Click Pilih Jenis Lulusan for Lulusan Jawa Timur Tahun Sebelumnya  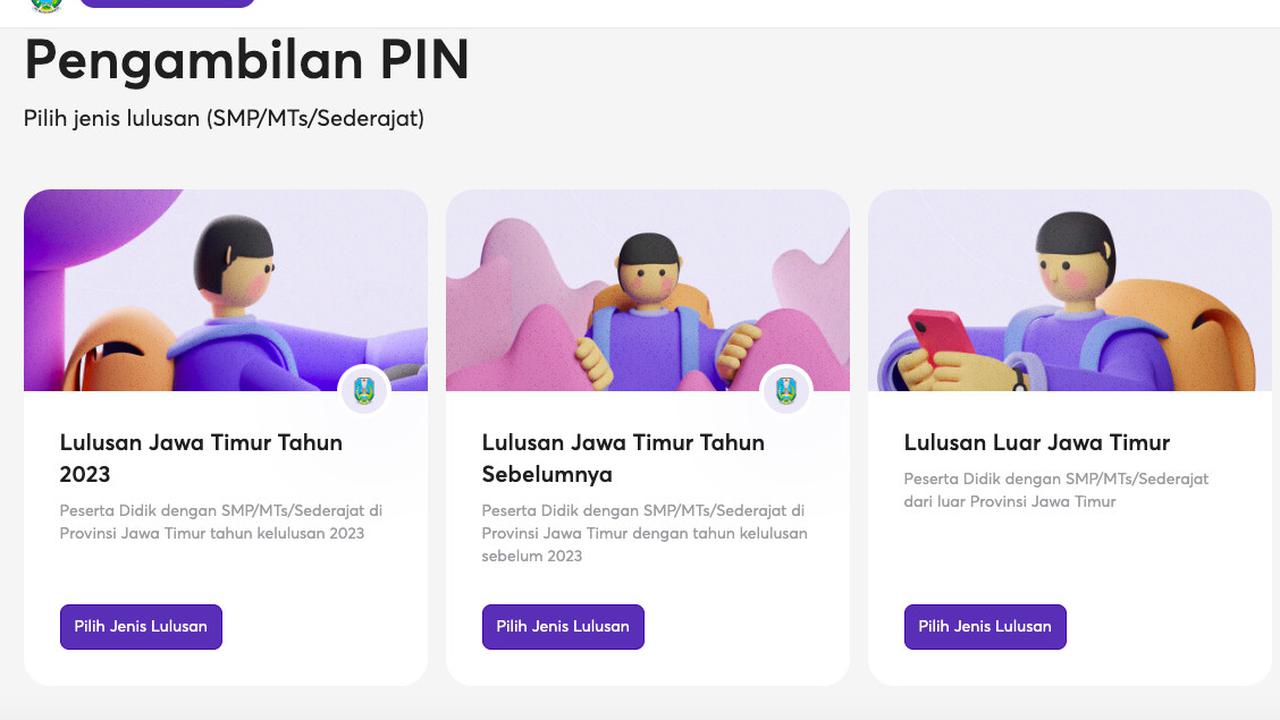563,626
